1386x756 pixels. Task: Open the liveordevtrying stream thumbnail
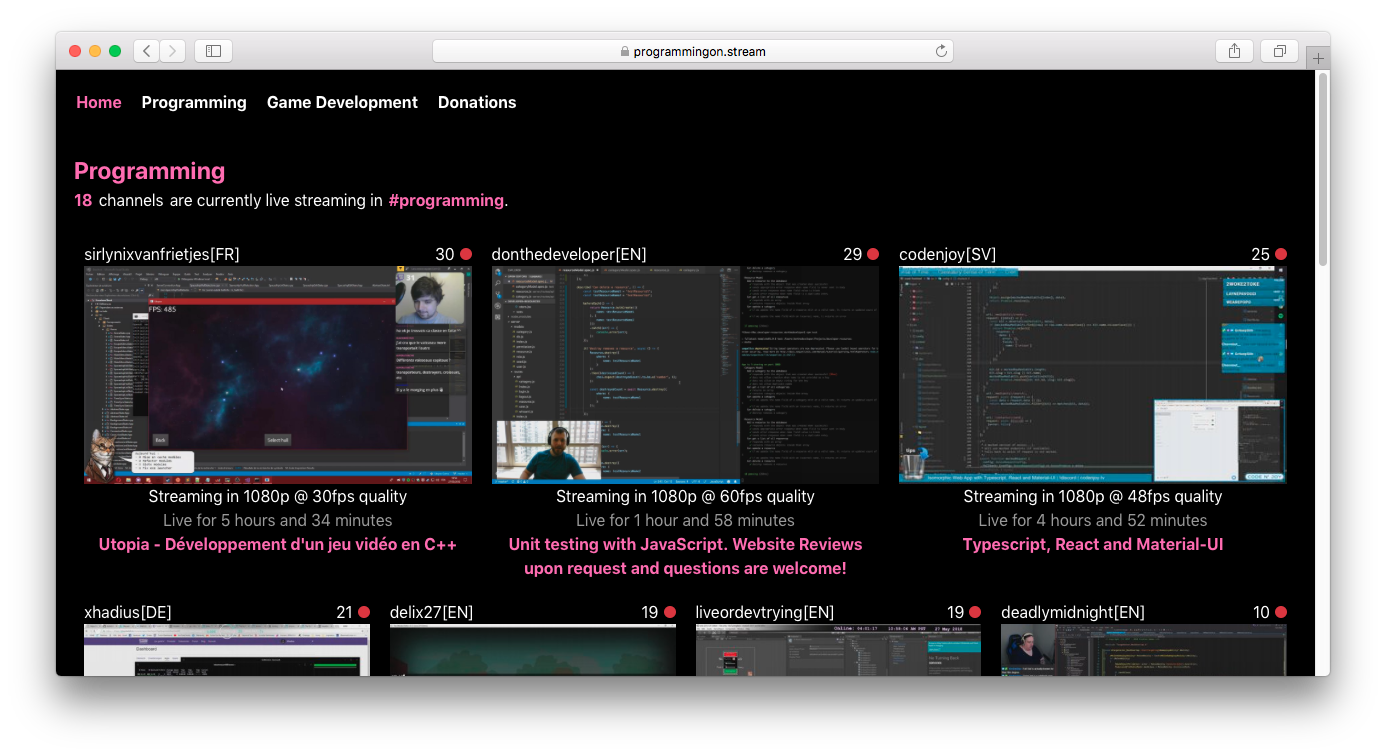point(838,650)
